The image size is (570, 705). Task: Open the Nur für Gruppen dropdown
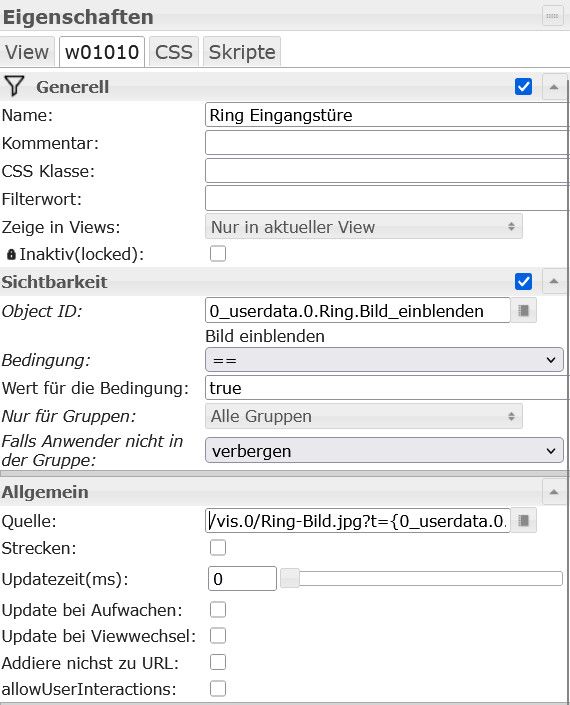pos(364,416)
